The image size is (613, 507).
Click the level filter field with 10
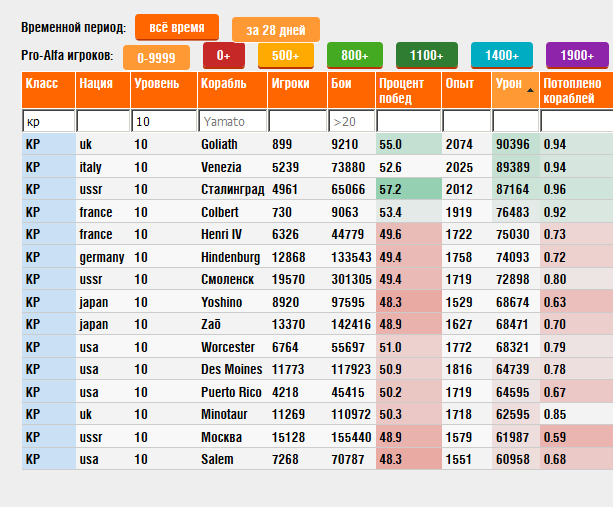pos(163,121)
